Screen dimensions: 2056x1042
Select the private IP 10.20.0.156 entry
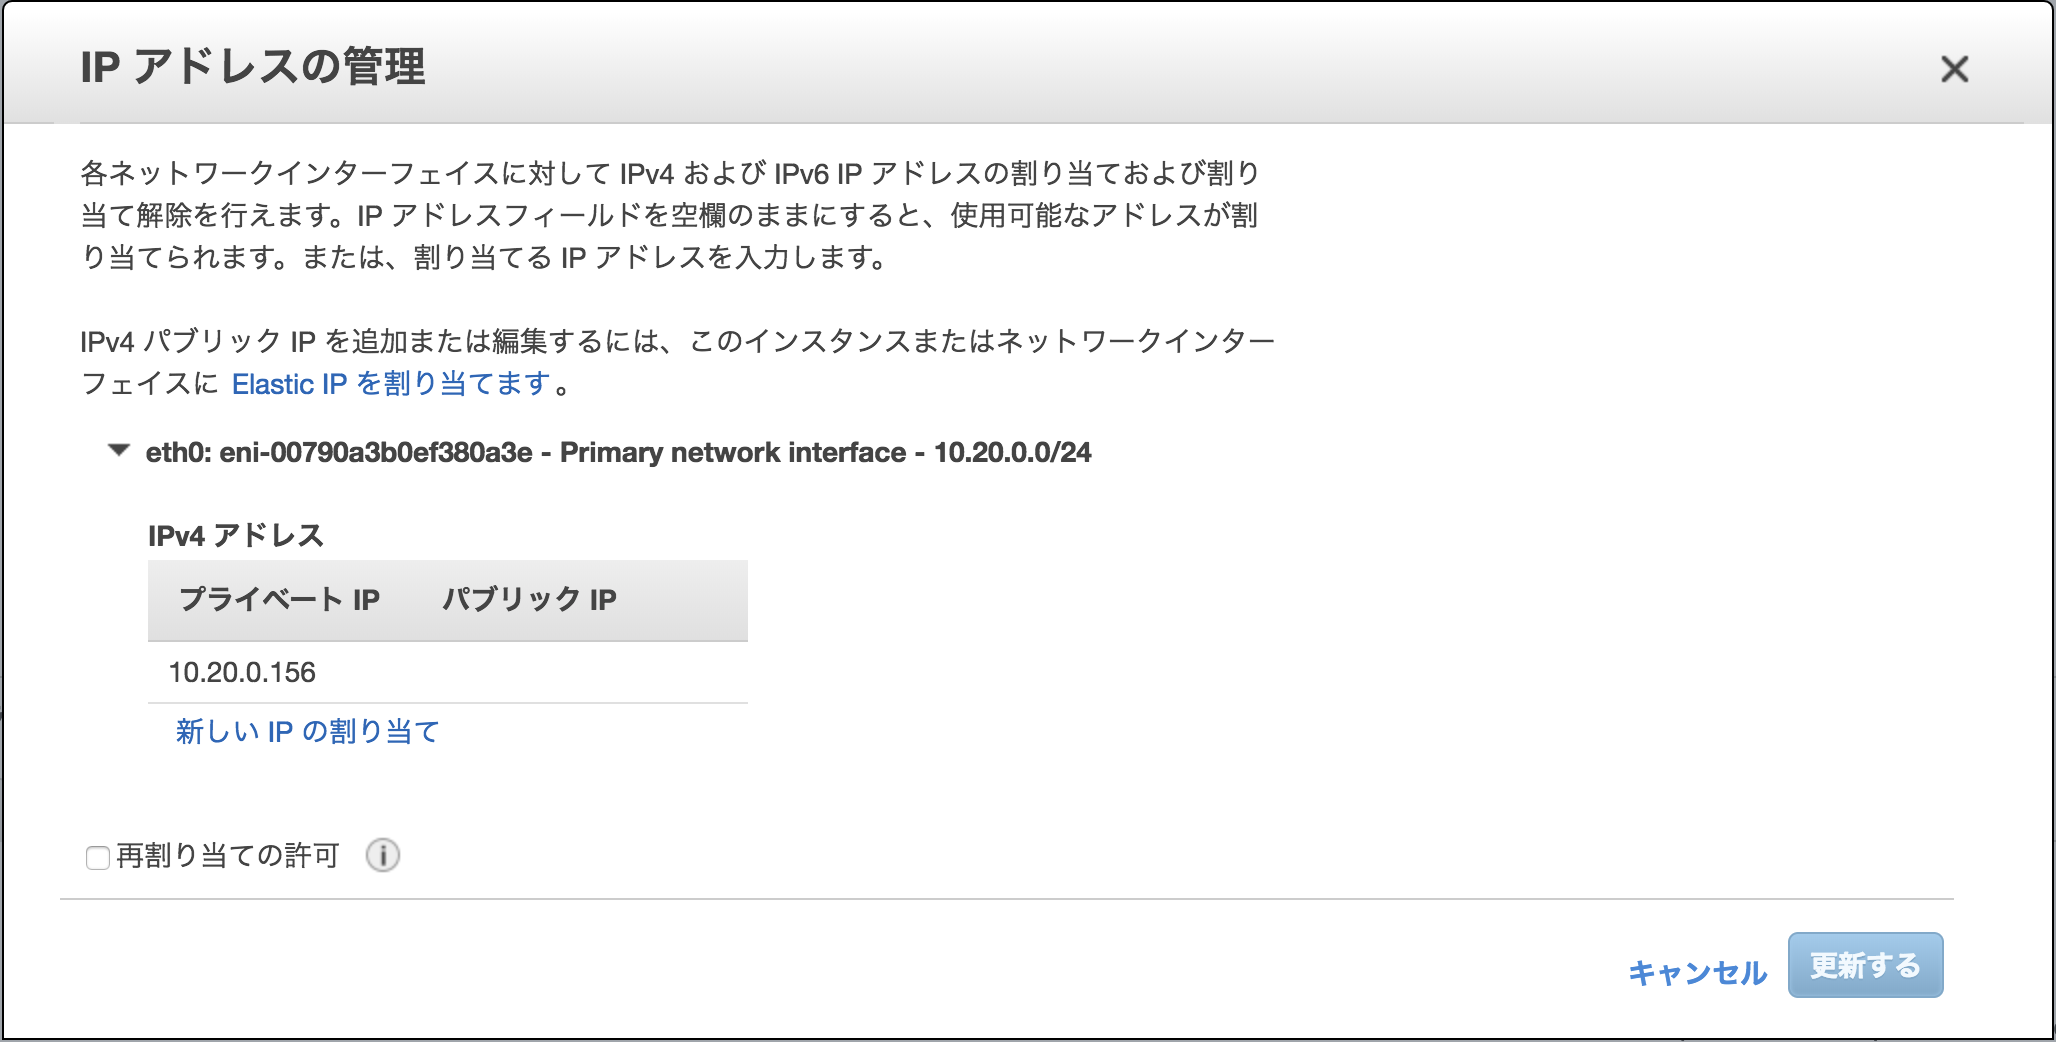click(x=243, y=672)
